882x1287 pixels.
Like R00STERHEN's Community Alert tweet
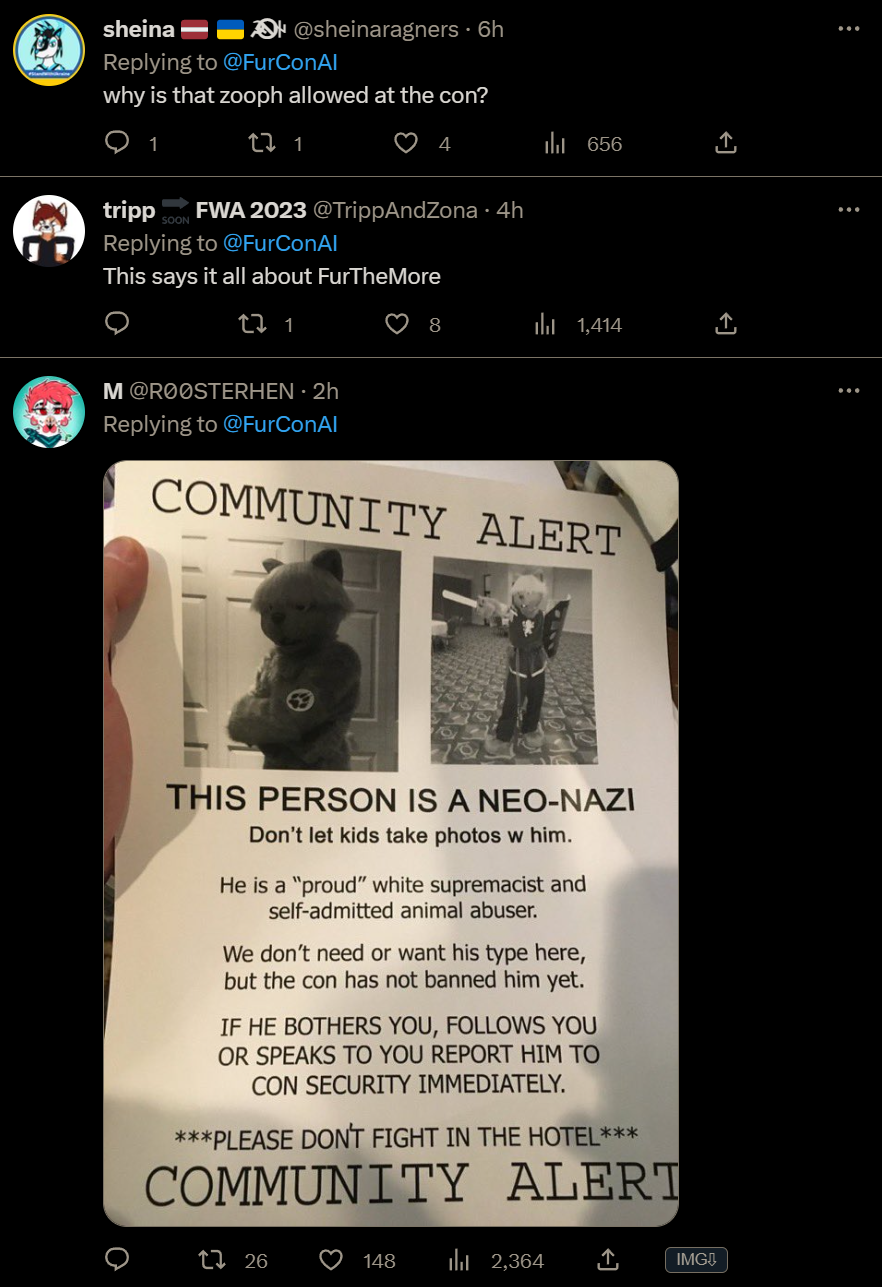[x=331, y=1260]
